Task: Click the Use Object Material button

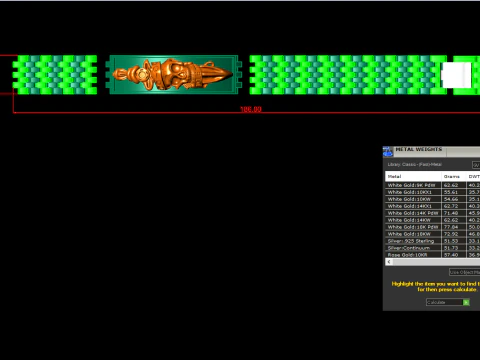Action: tap(464, 272)
